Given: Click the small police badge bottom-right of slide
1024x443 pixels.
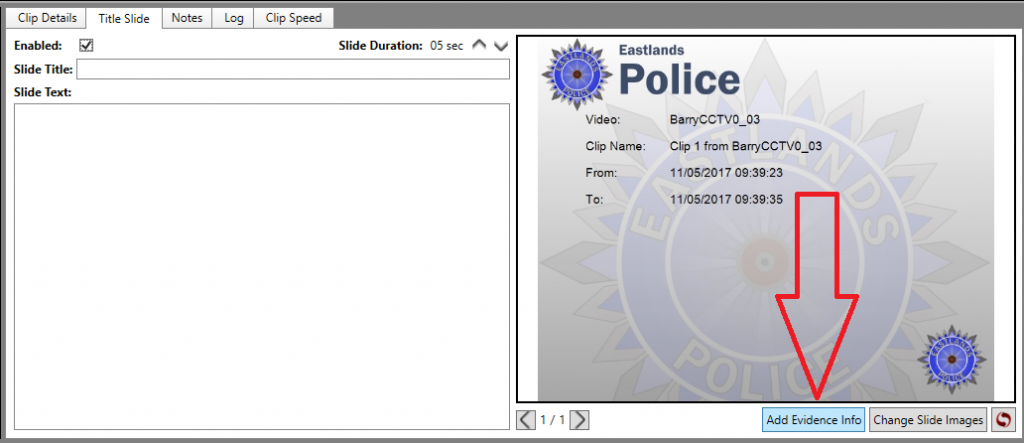Looking at the screenshot, I should coord(952,359).
